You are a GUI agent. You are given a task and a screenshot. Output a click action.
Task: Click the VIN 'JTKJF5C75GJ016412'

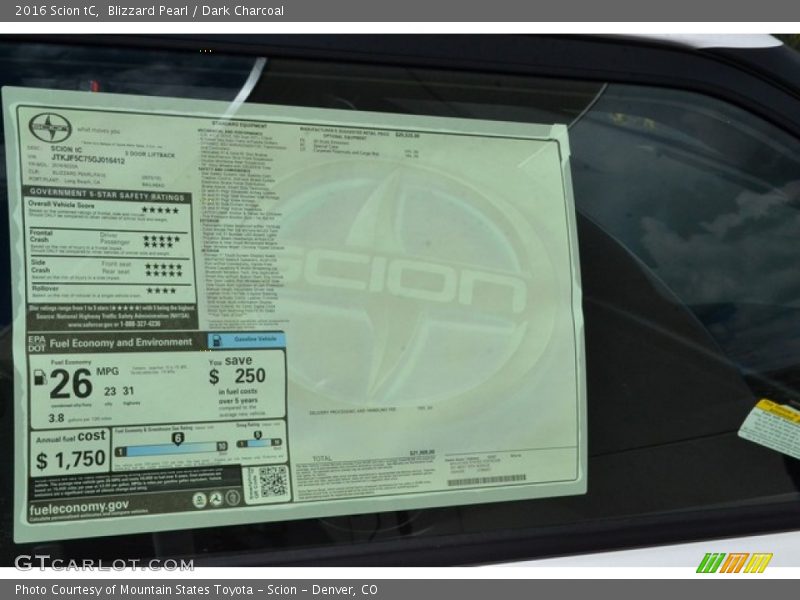pyautogui.click(x=88, y=159)
